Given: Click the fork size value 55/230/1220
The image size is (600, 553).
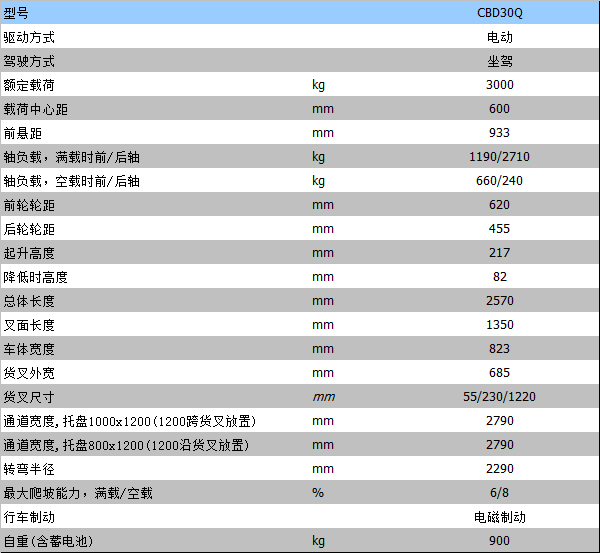Looking at the screenshot, I should coord(499,397).
